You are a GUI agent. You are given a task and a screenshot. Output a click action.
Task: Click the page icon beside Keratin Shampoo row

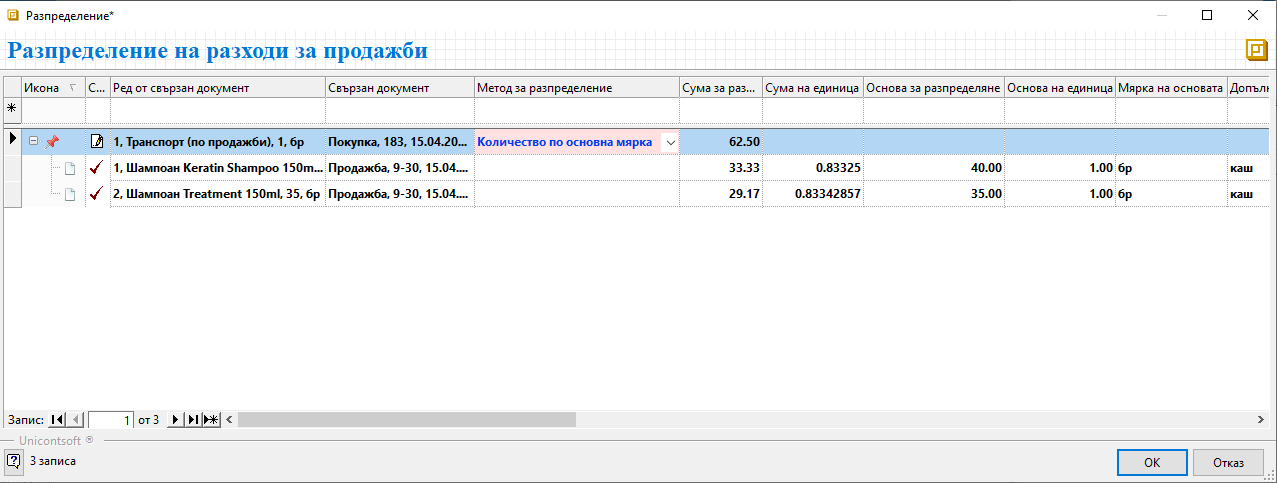pos(70,168)
